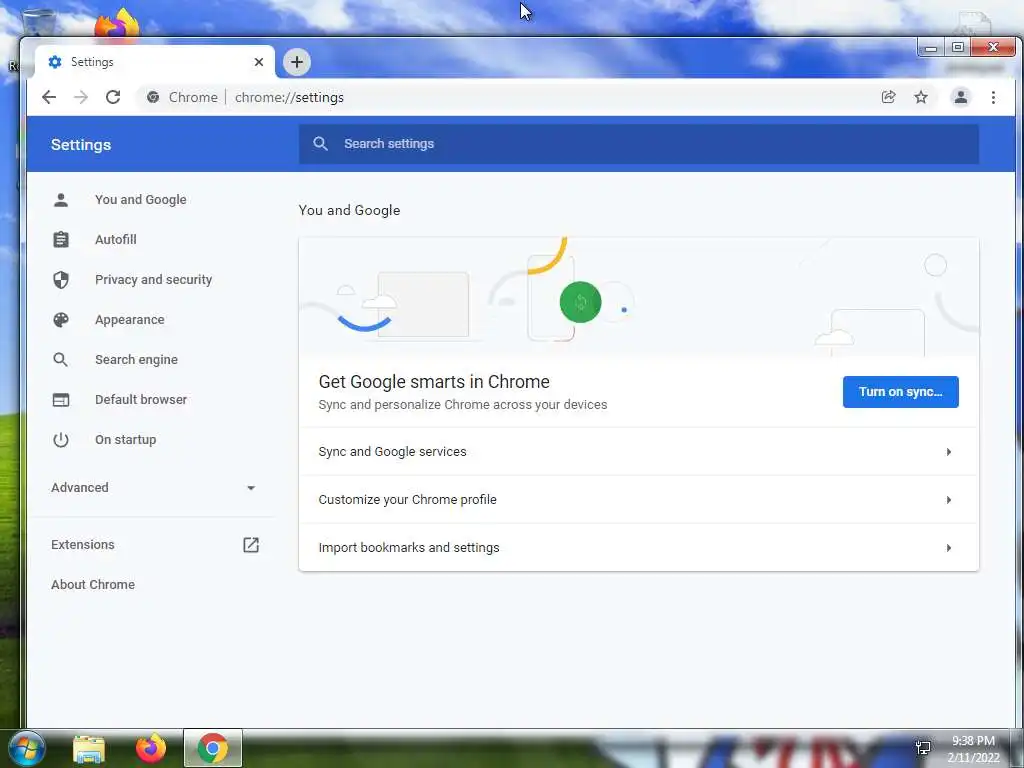1024x768 pixels.
Task: Click the arrow on Sync and Google services row
Action: click(949, 452)
